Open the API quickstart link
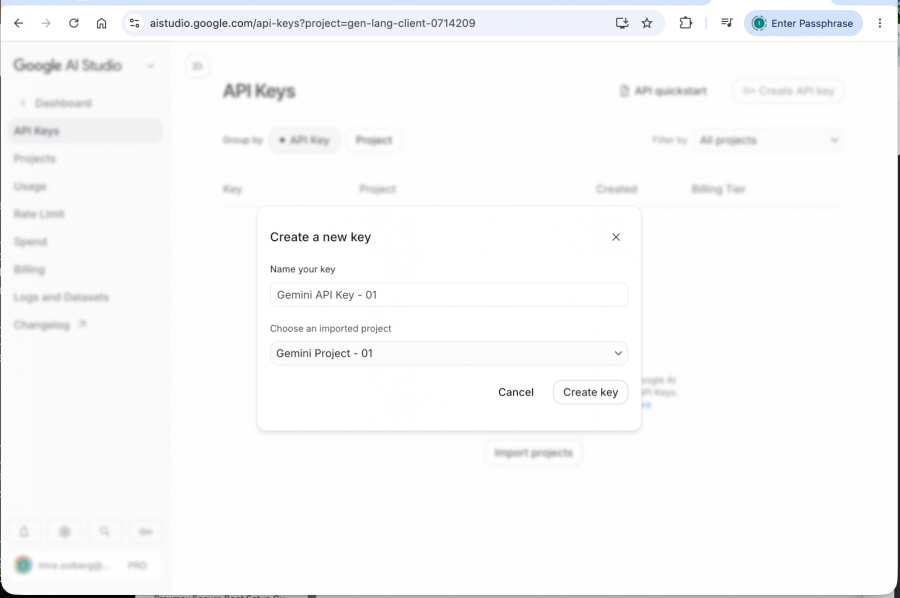The height and width of the screenshot is (598, 900). tap(663, 91)
